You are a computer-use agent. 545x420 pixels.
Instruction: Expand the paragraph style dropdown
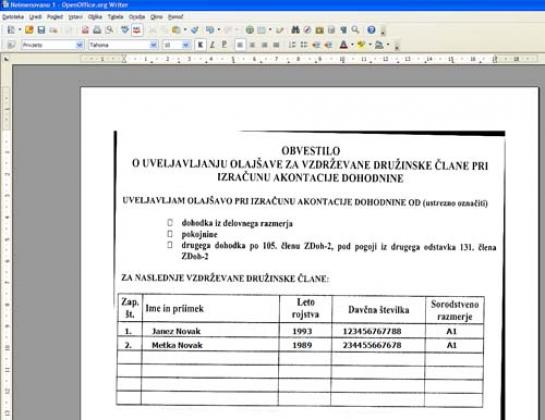pyautogui.click(x=79, y=45)
